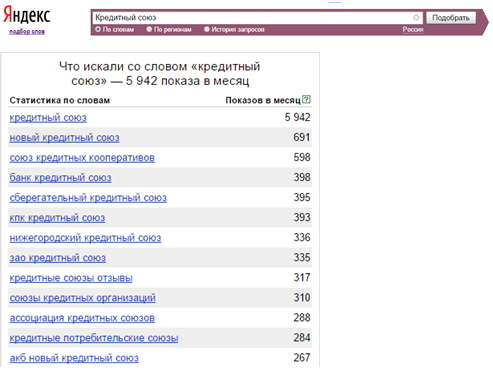Clear the search field with the X icon
Screen dimensions: 493x371
pos(416,18)
